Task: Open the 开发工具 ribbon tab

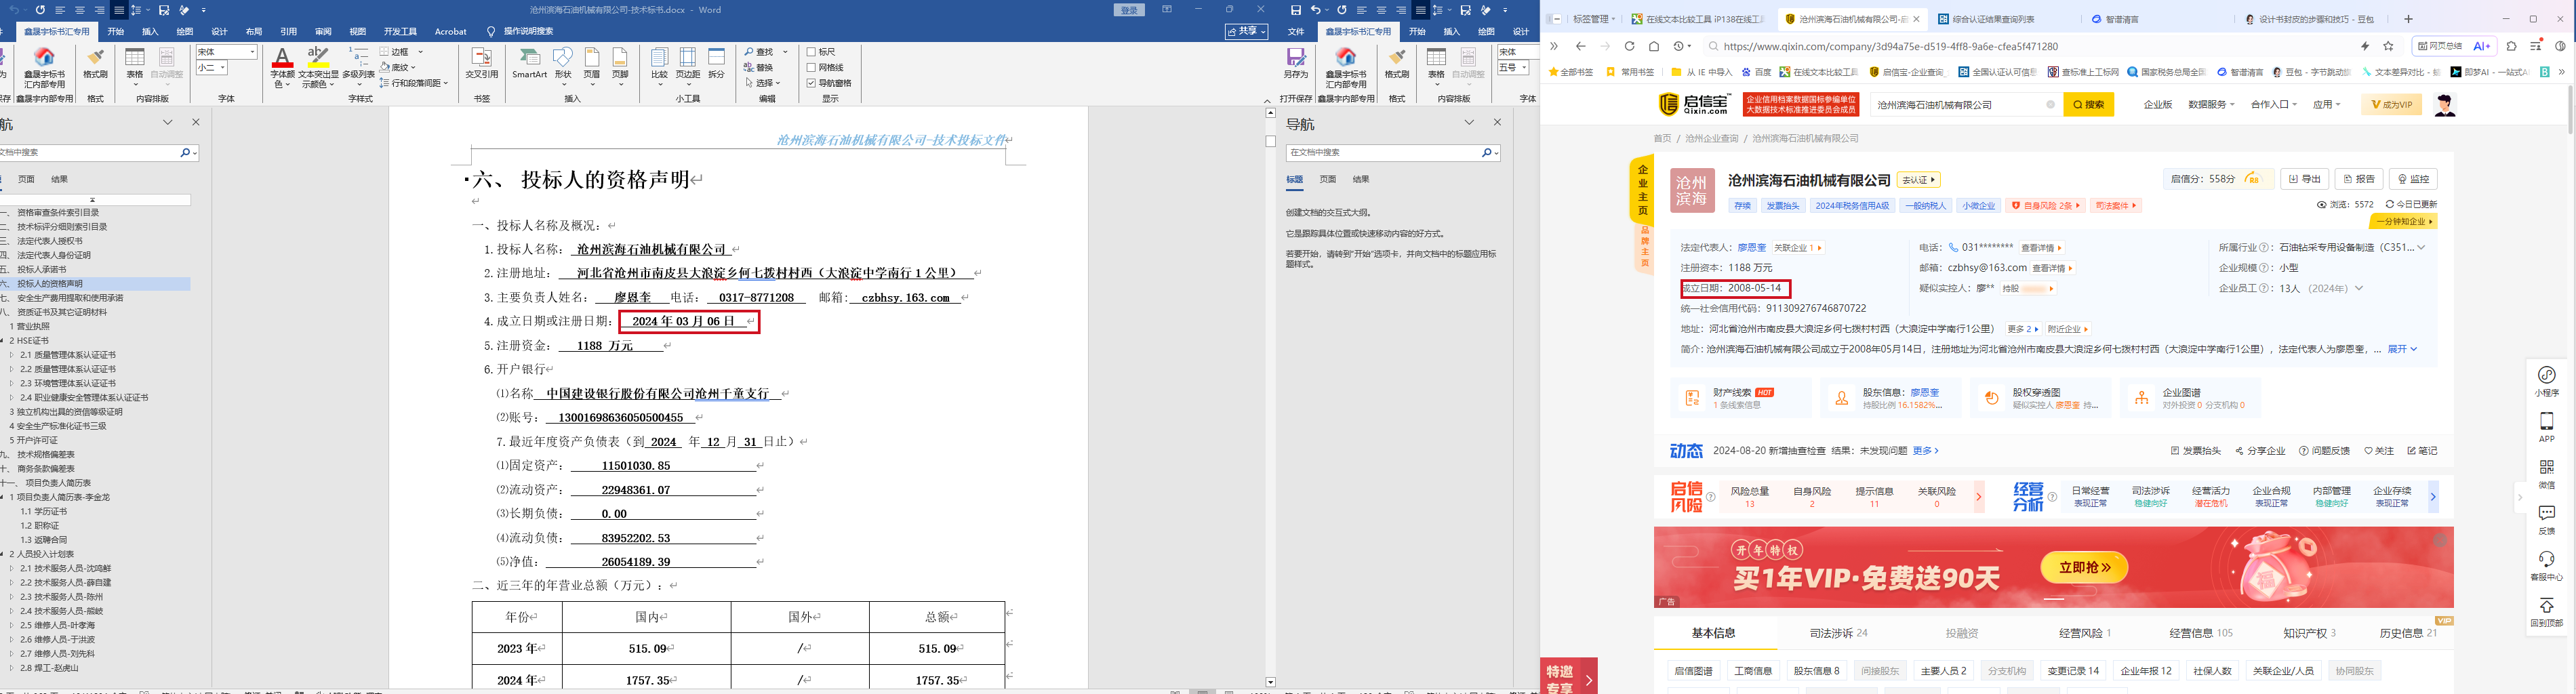Action: (400, 31)
